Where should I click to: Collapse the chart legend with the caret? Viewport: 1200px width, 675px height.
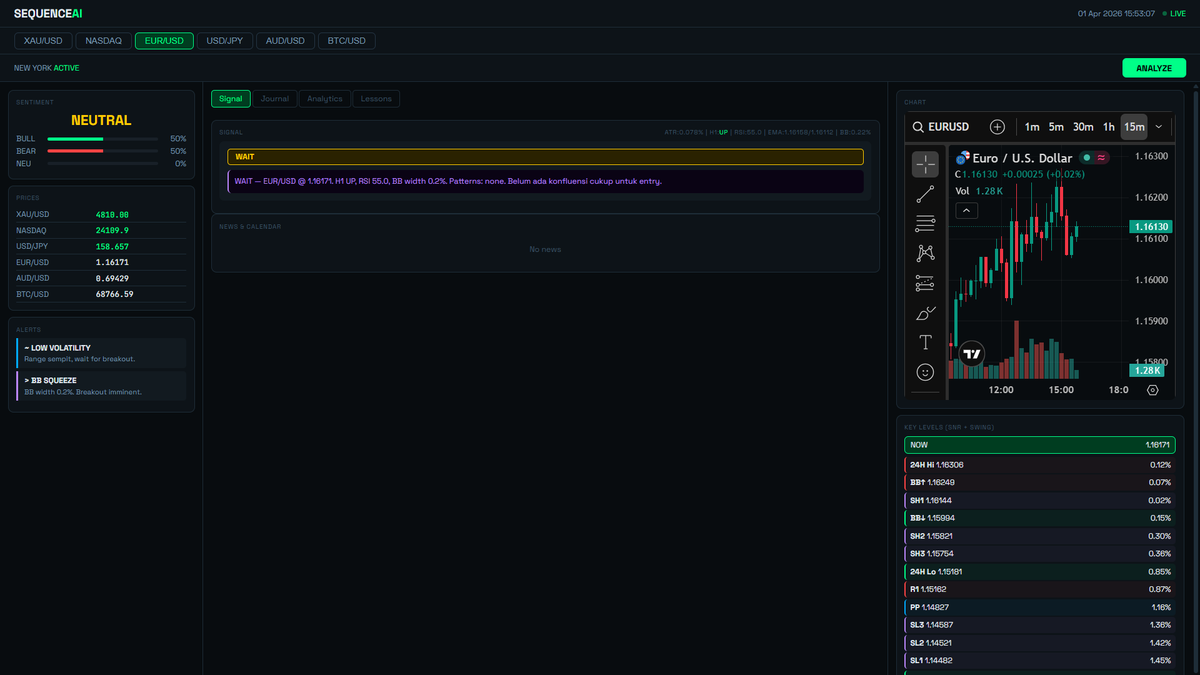coord(967,210)
